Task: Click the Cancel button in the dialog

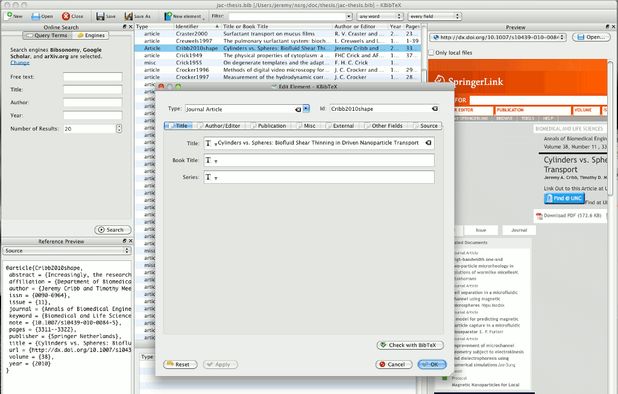Action: point(394,364)
